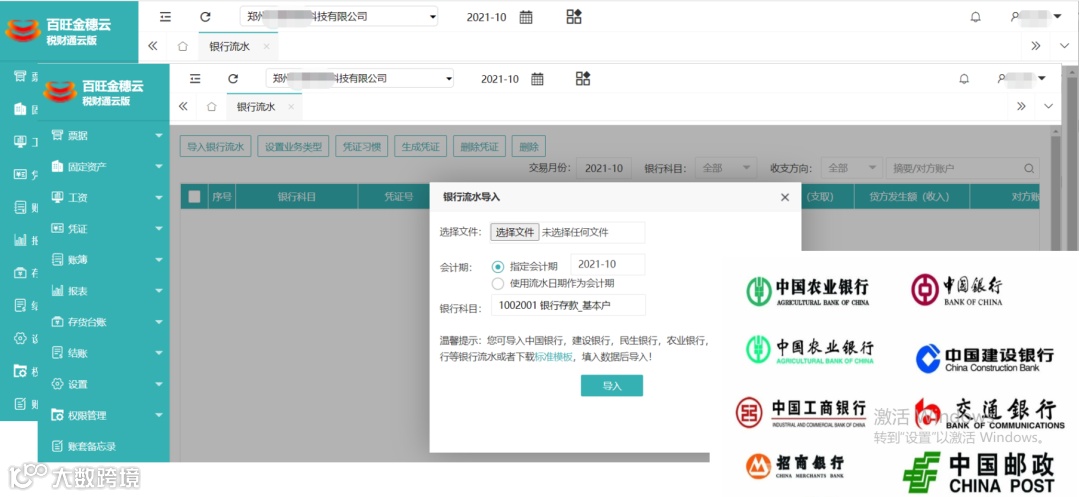Open the company dropdown in the front window
Viewport: 1080px width, 497px height.
coord(360,78)
